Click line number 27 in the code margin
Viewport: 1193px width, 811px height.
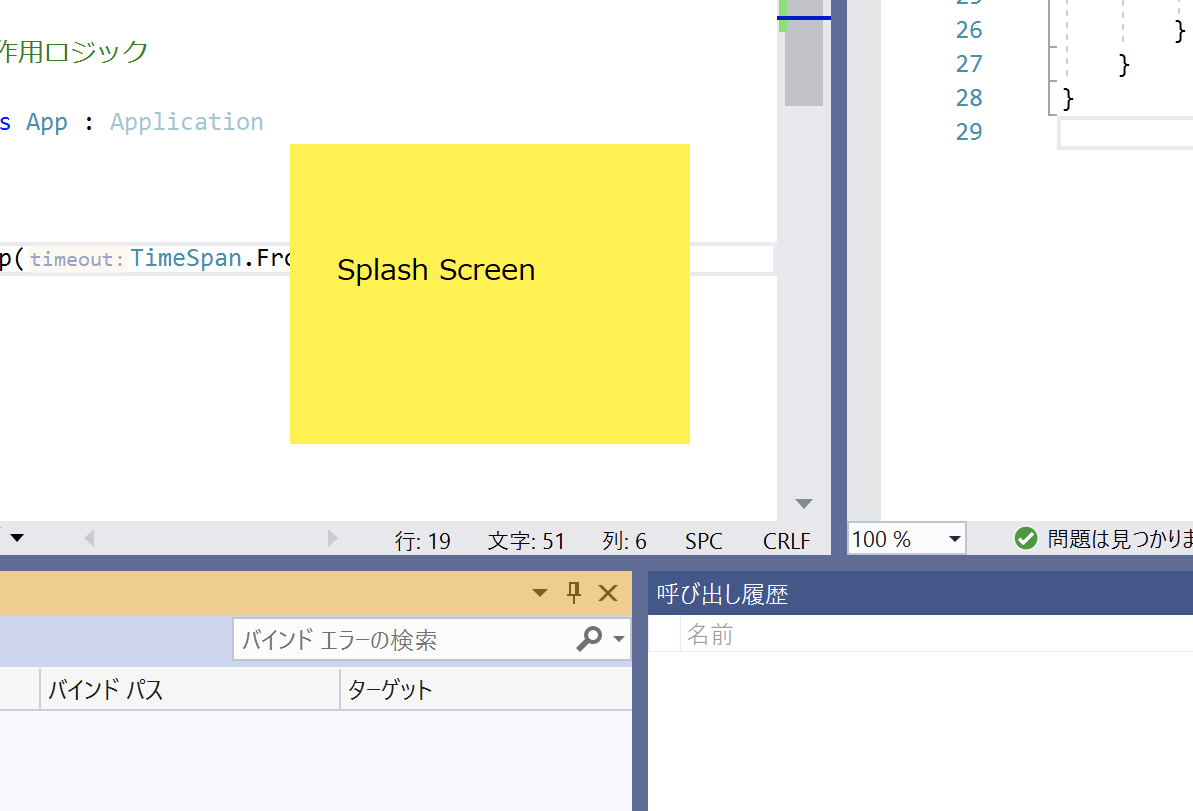click(x=968, y=63)
